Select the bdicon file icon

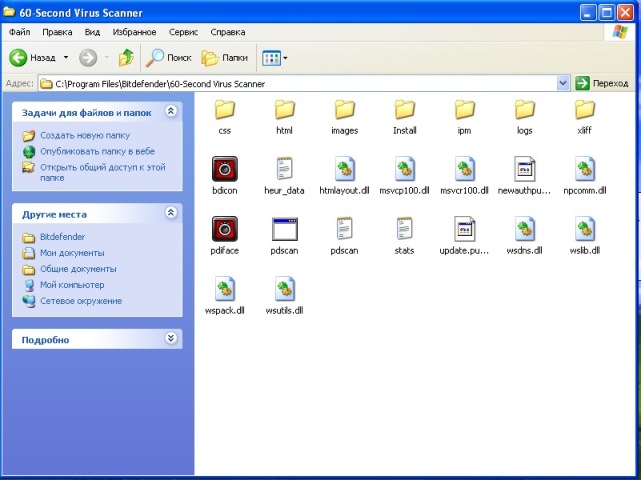coord(224,169)
